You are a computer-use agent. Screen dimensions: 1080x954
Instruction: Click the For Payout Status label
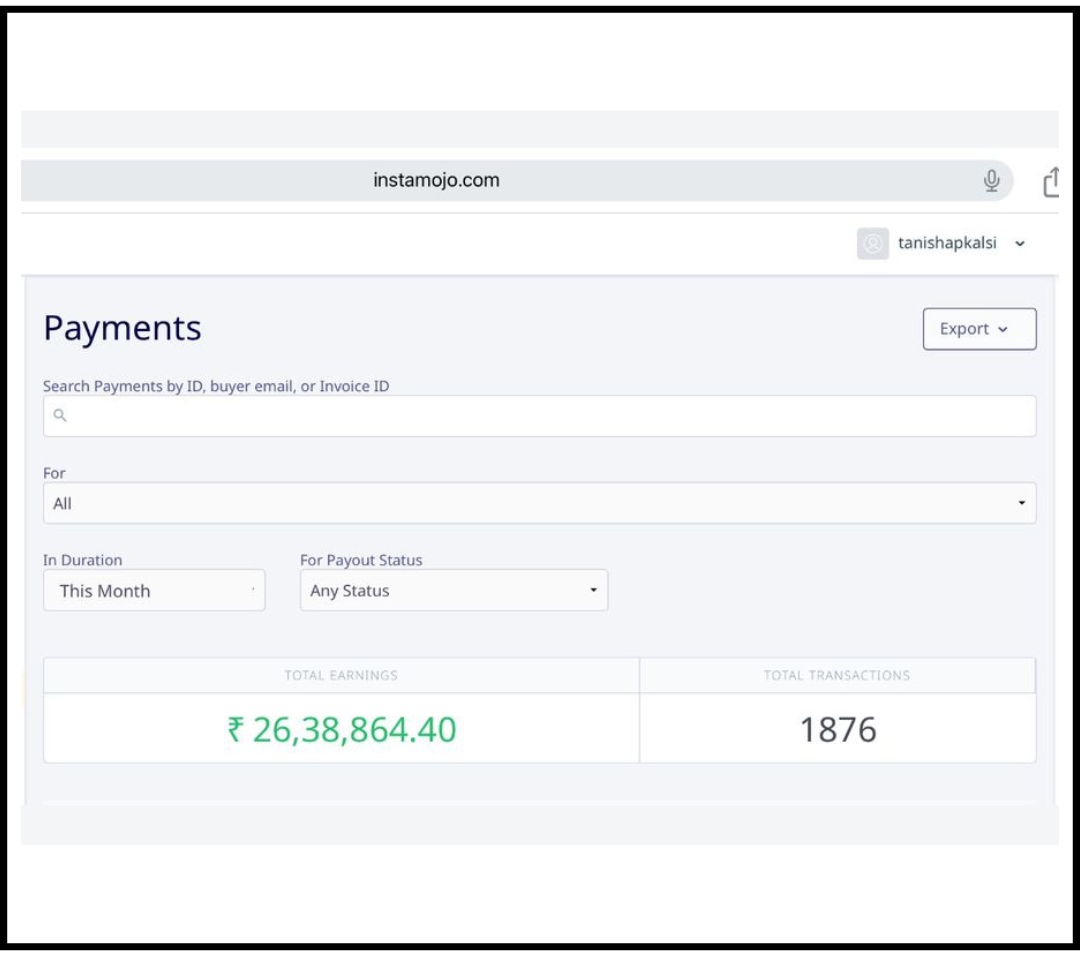(x=361, y=560)
